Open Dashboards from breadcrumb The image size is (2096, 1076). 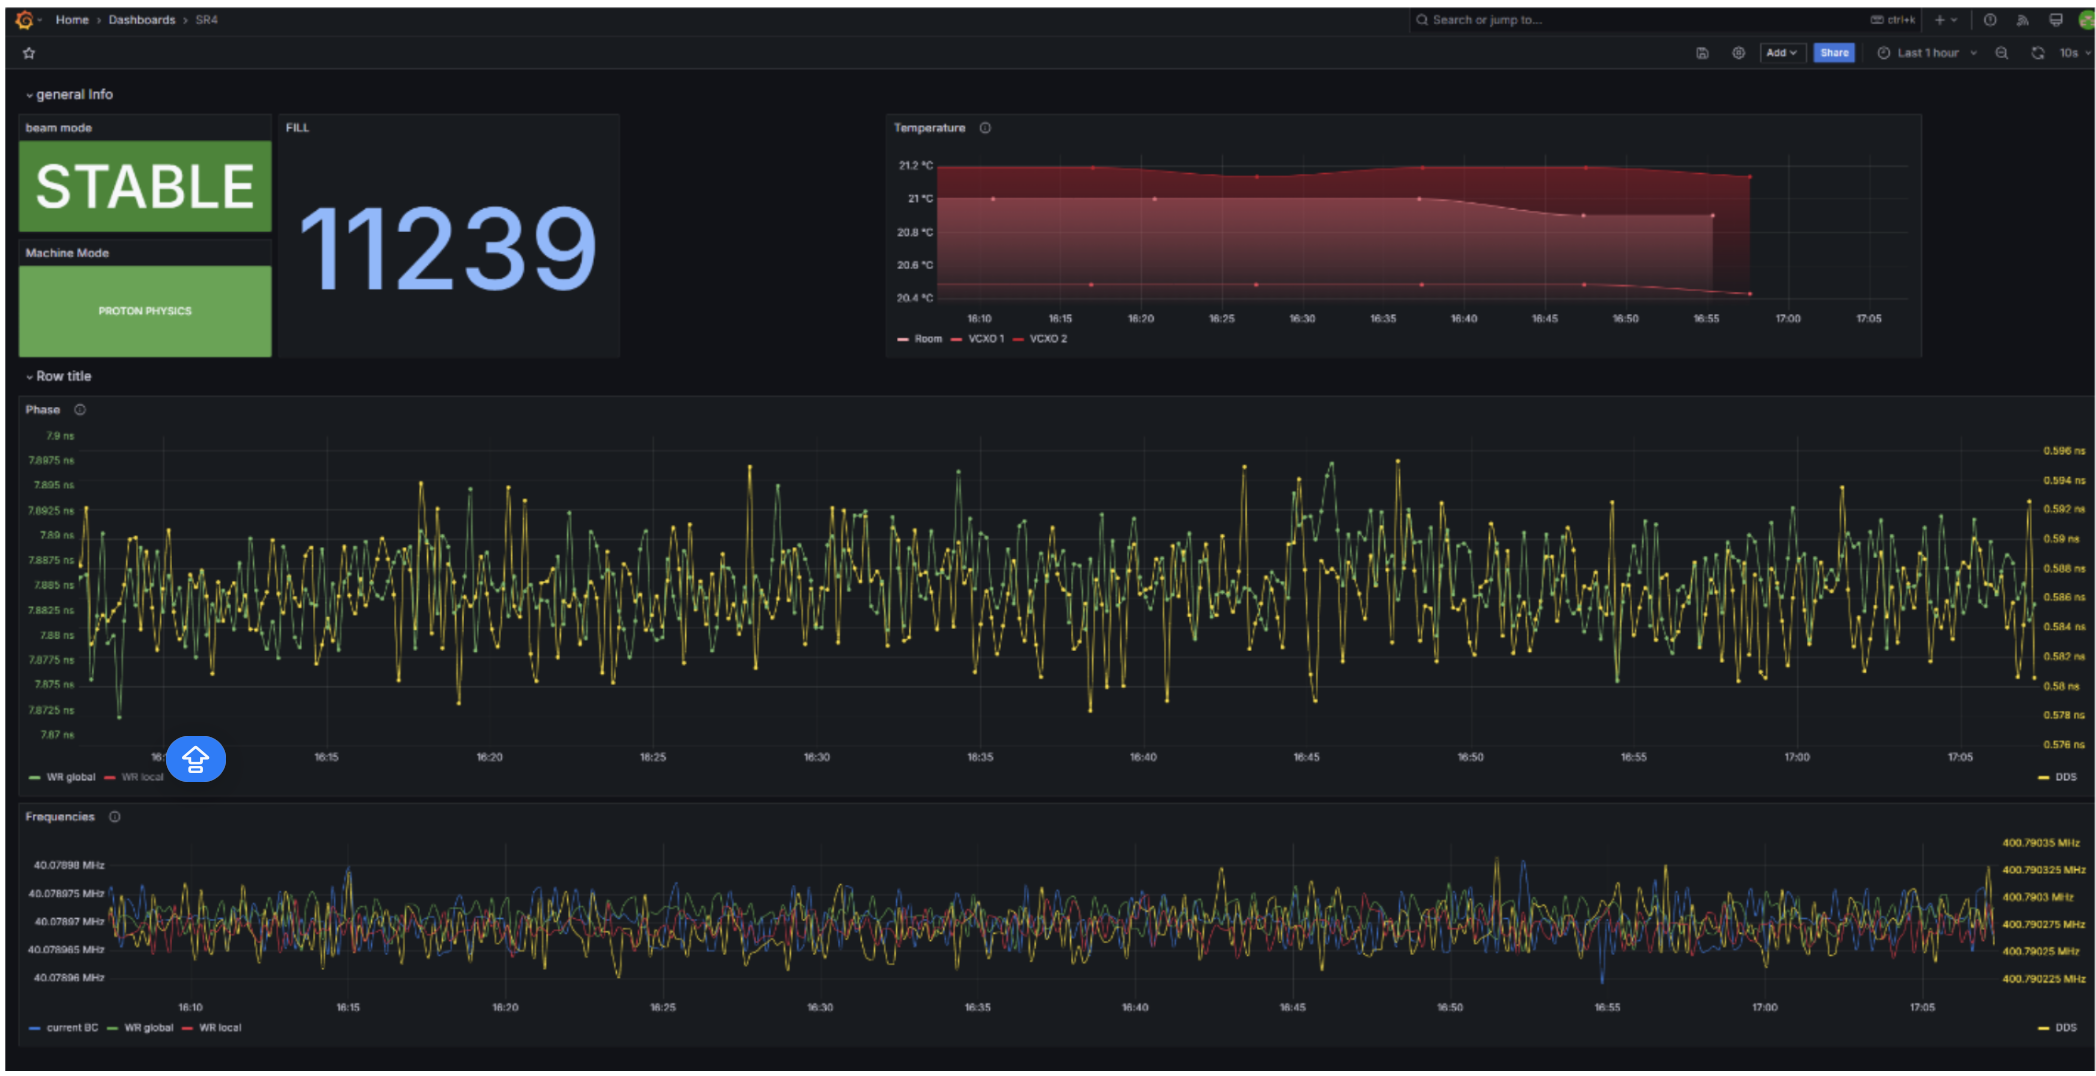tap(141, 20)
